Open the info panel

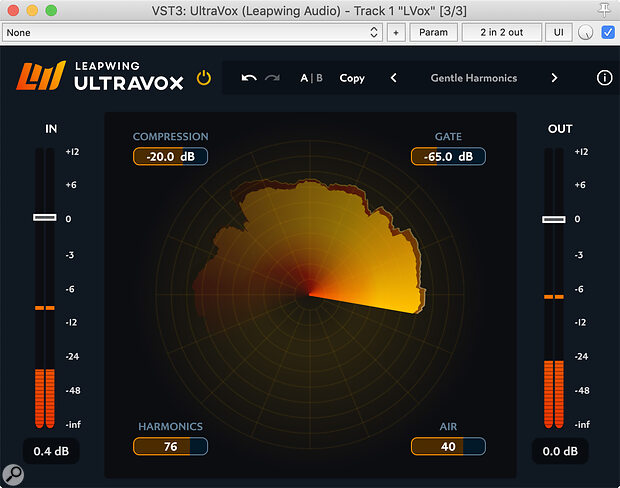pos(604,78)
